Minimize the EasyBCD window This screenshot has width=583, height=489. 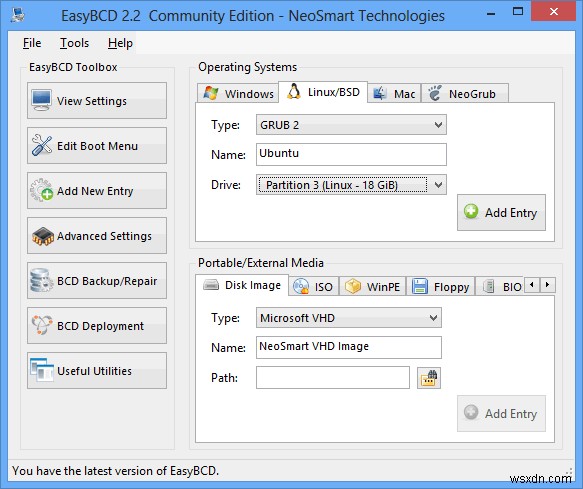pos(491,14)
